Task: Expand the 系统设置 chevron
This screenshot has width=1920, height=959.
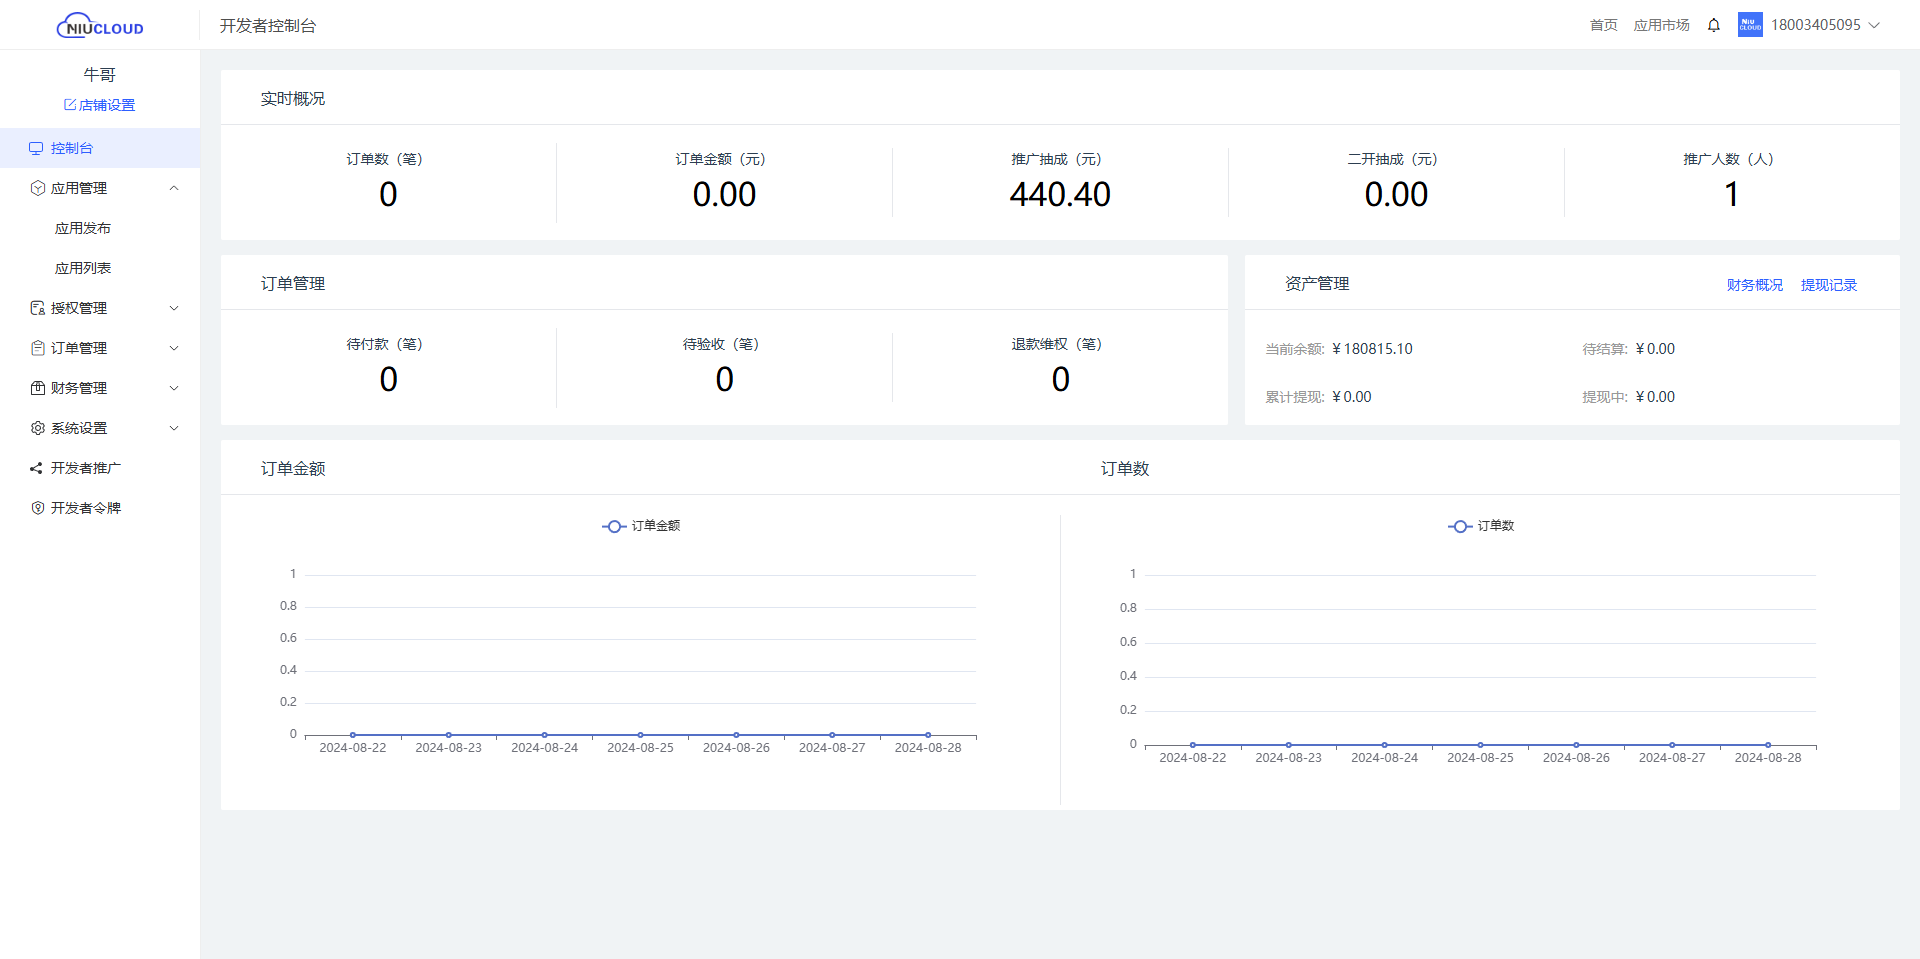Action: [174, 428]
